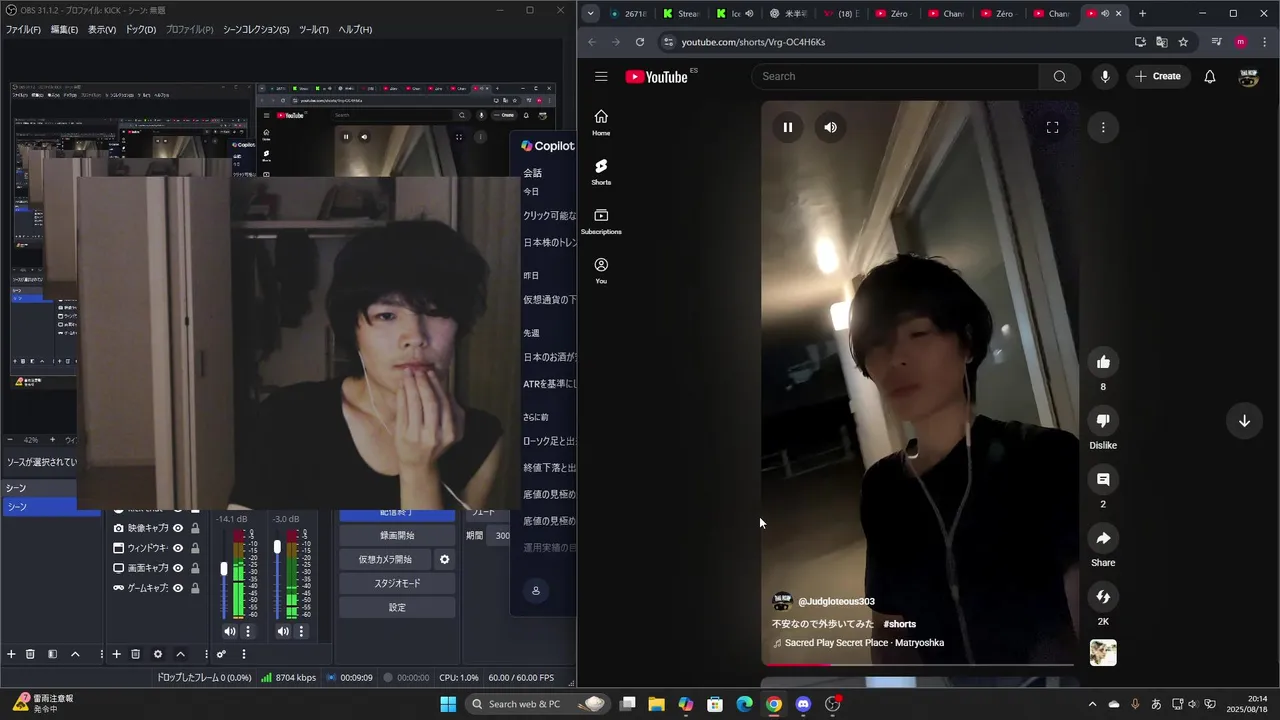Open a new Chrome tab
The width and height of the screenshot is (1280, 720).
[1142, 13]
